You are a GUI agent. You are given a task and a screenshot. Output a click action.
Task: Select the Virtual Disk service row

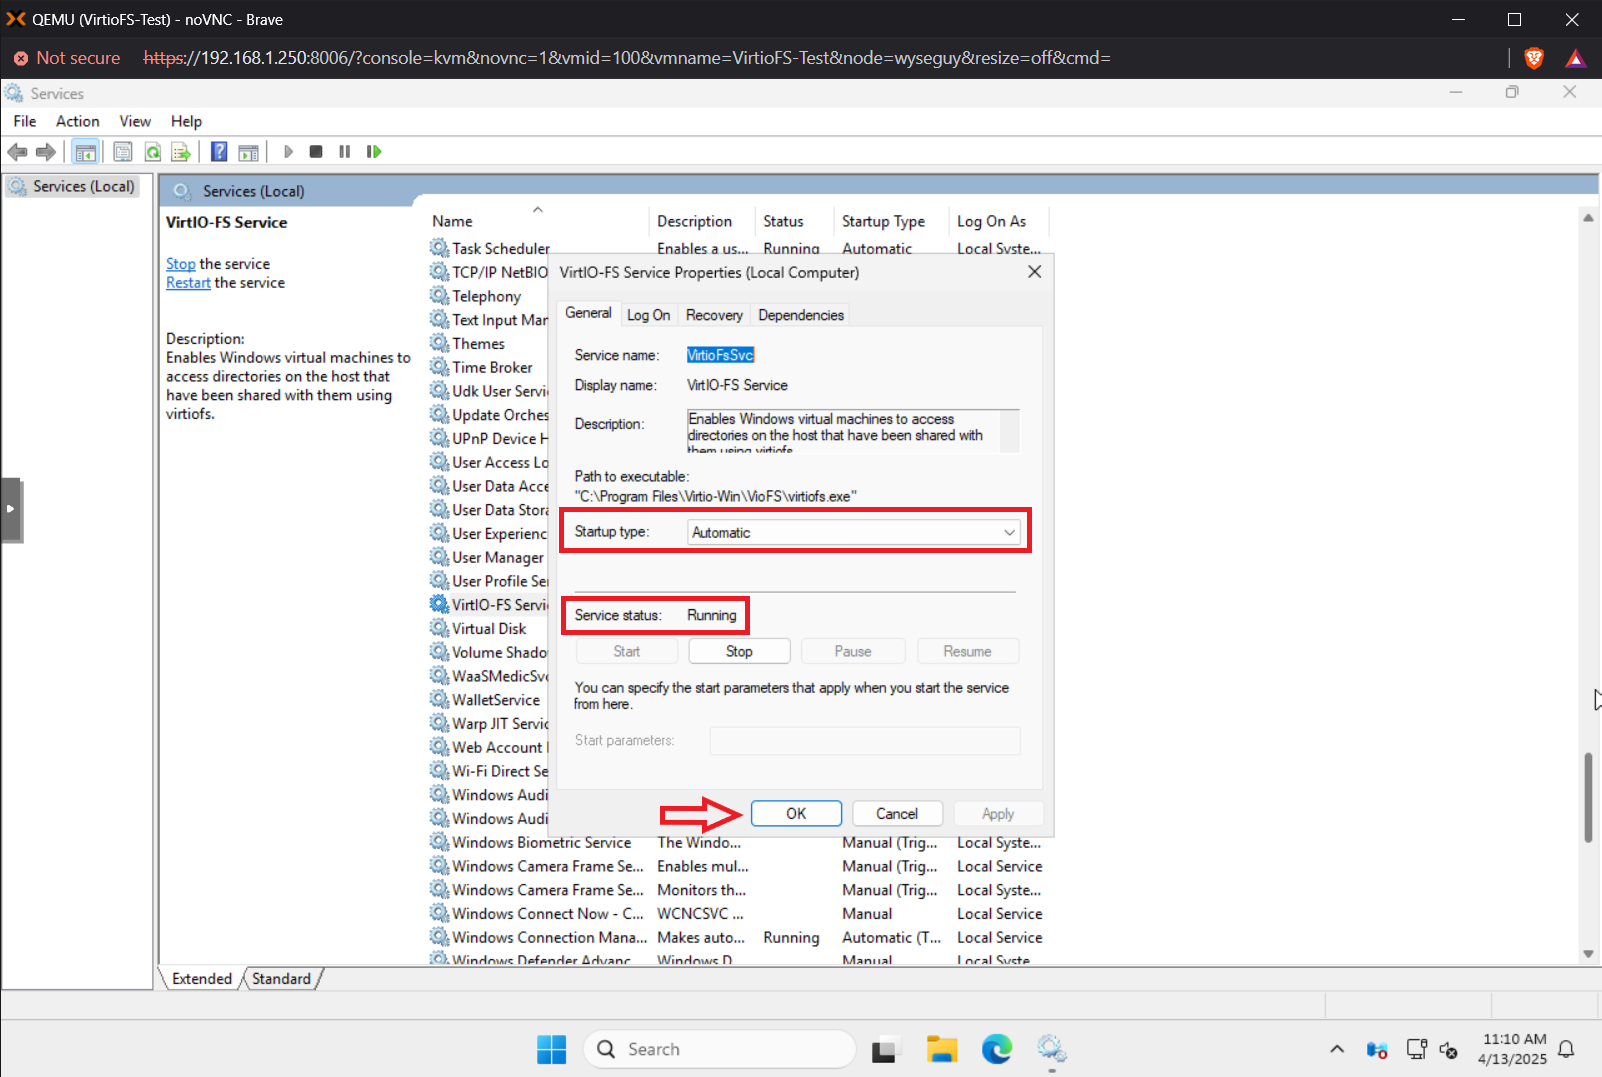[490, 629]
